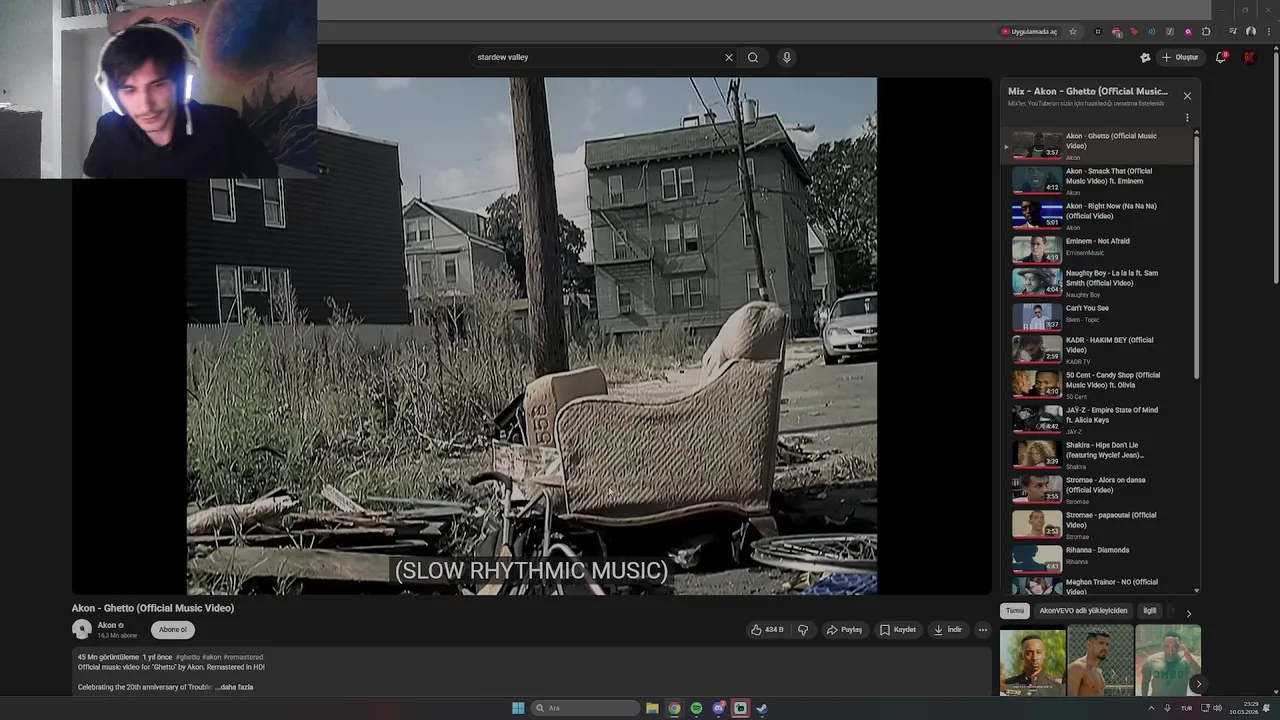Click 'Uygulamada aç' open in app button
The width and height of the screenshot is (1280, 720).
1029,31
